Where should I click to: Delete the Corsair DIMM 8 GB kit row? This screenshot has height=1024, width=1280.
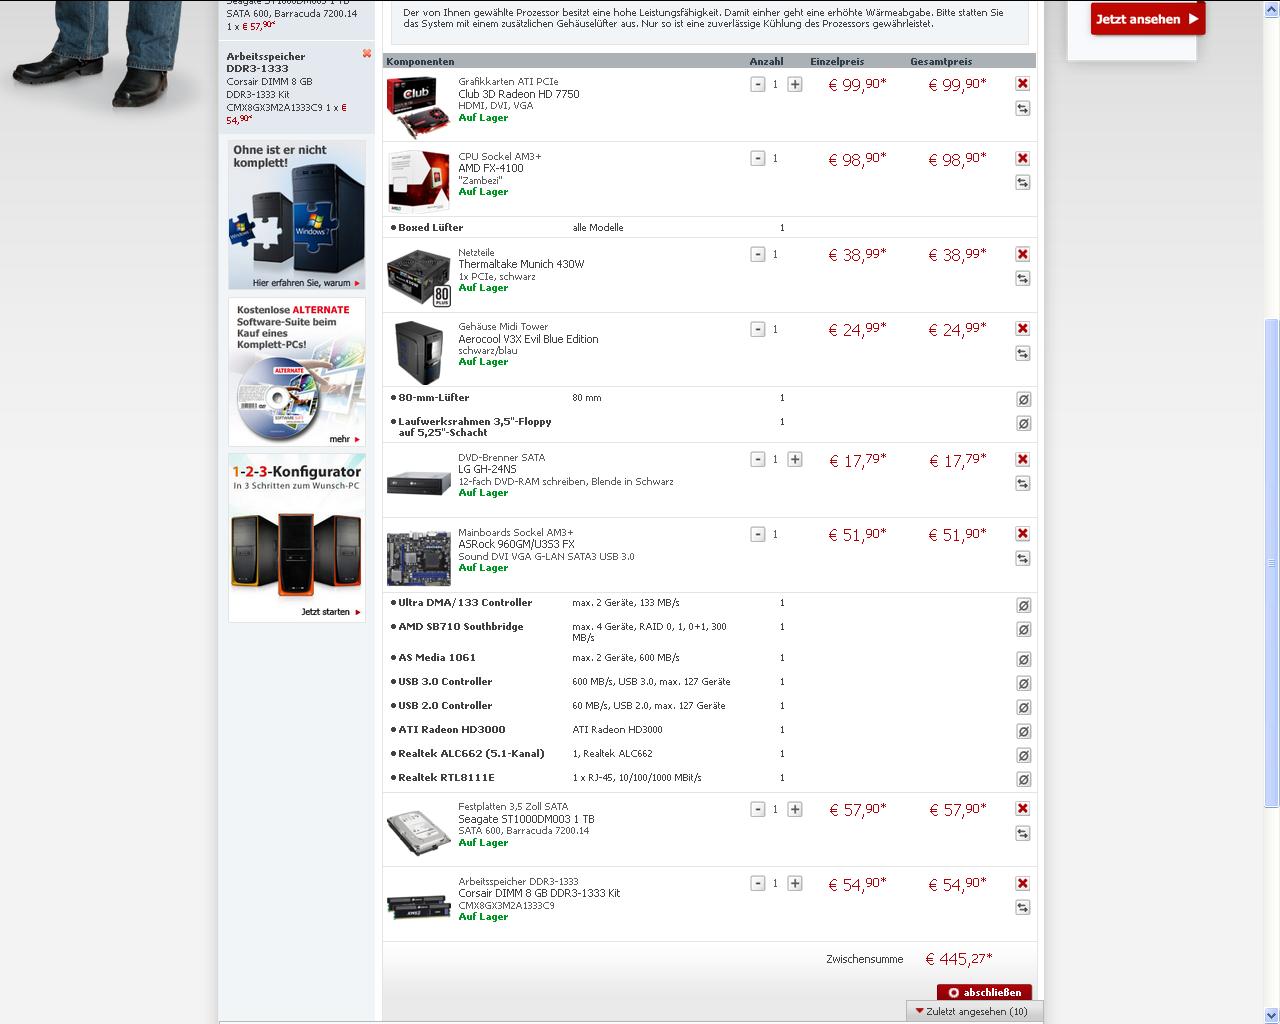tap(1022, 883)
